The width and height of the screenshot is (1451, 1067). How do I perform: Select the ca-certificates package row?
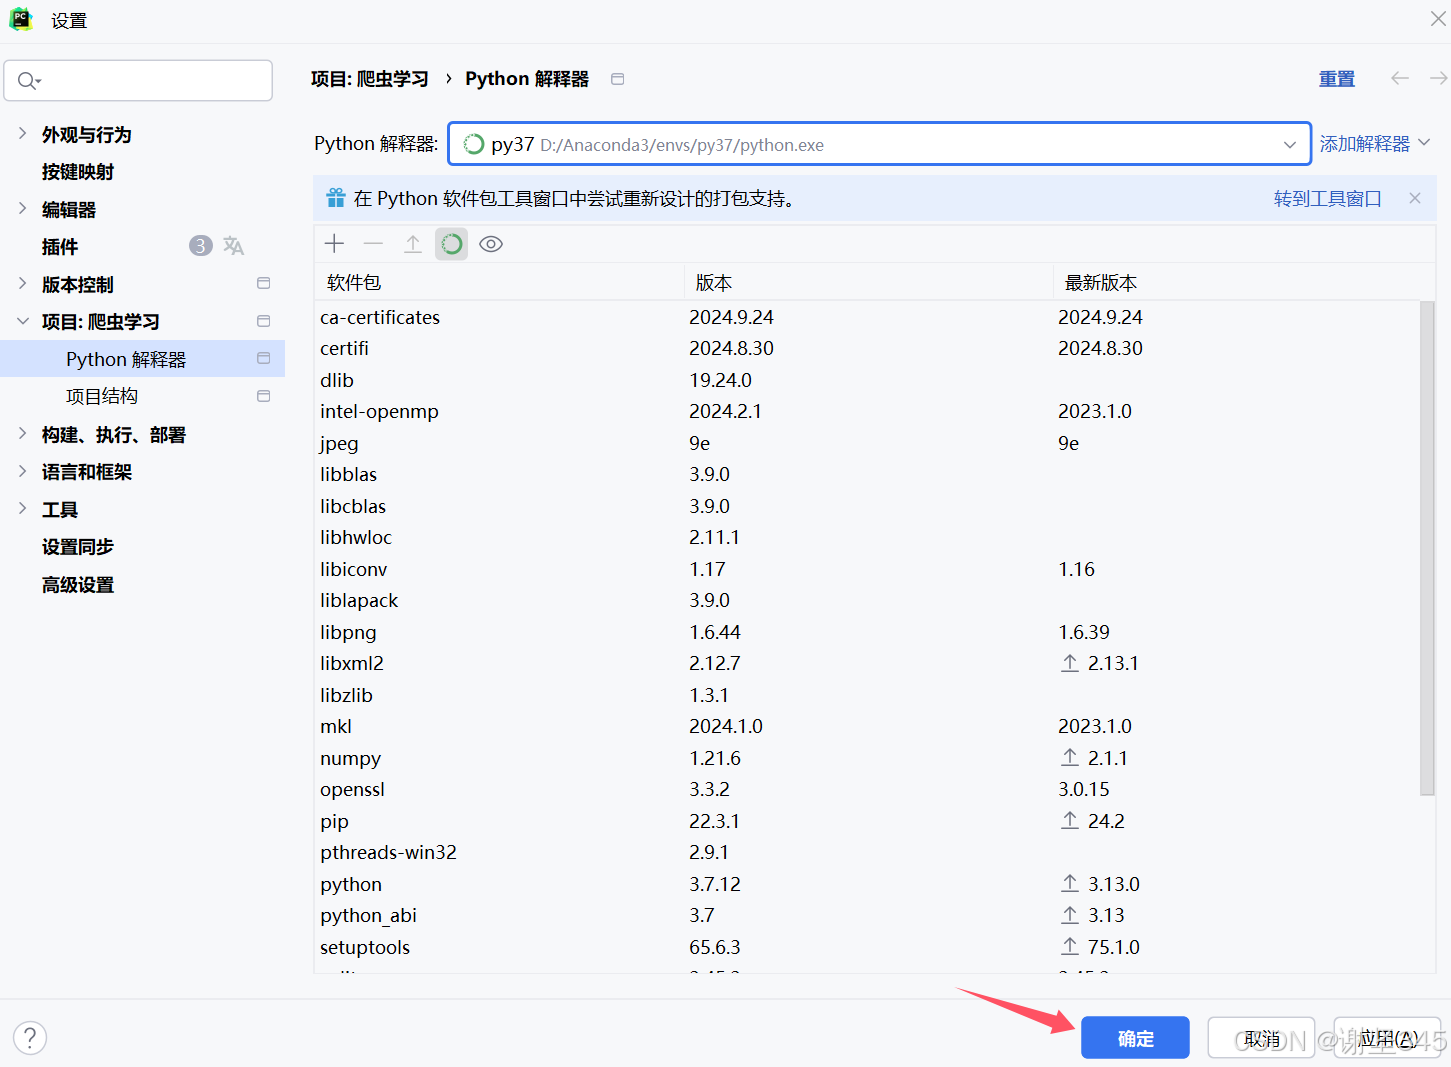[x=867, y=317]
